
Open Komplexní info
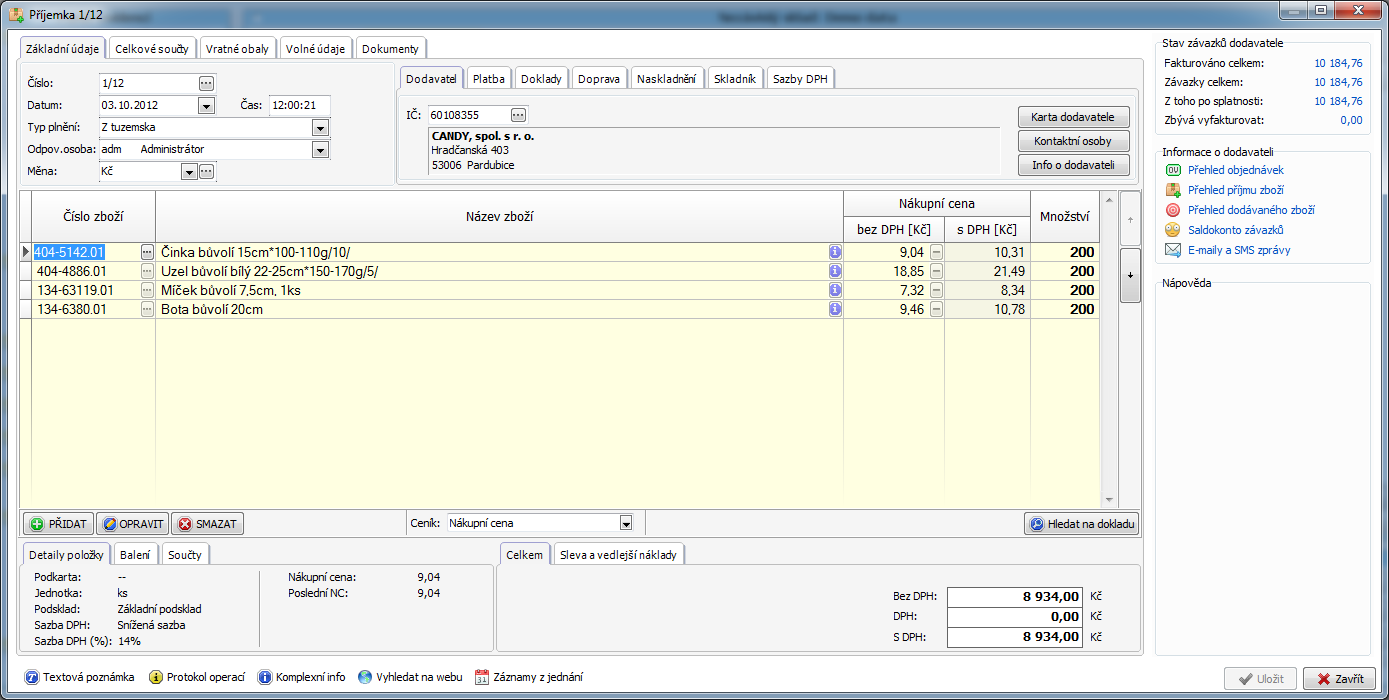click(301, 677)
